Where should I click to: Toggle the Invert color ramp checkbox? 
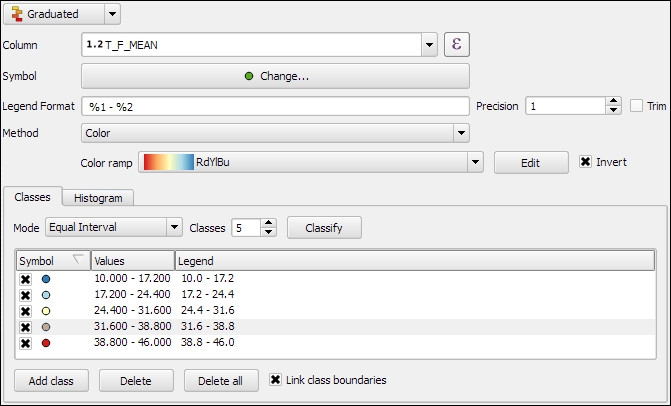tap(585, 162)
